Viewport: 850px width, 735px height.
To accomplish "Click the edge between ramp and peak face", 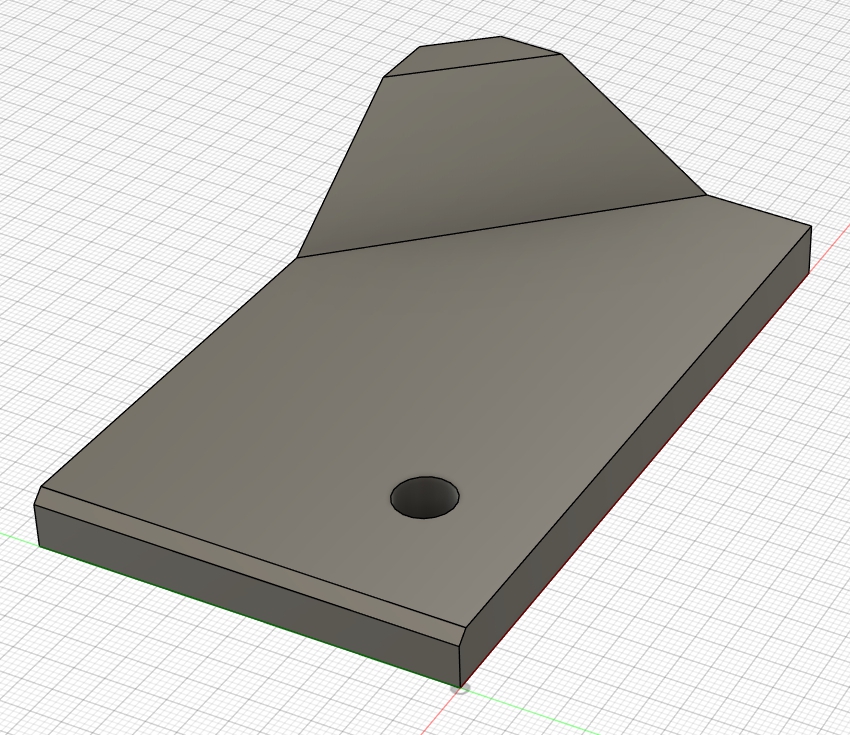I will (470, 66).
